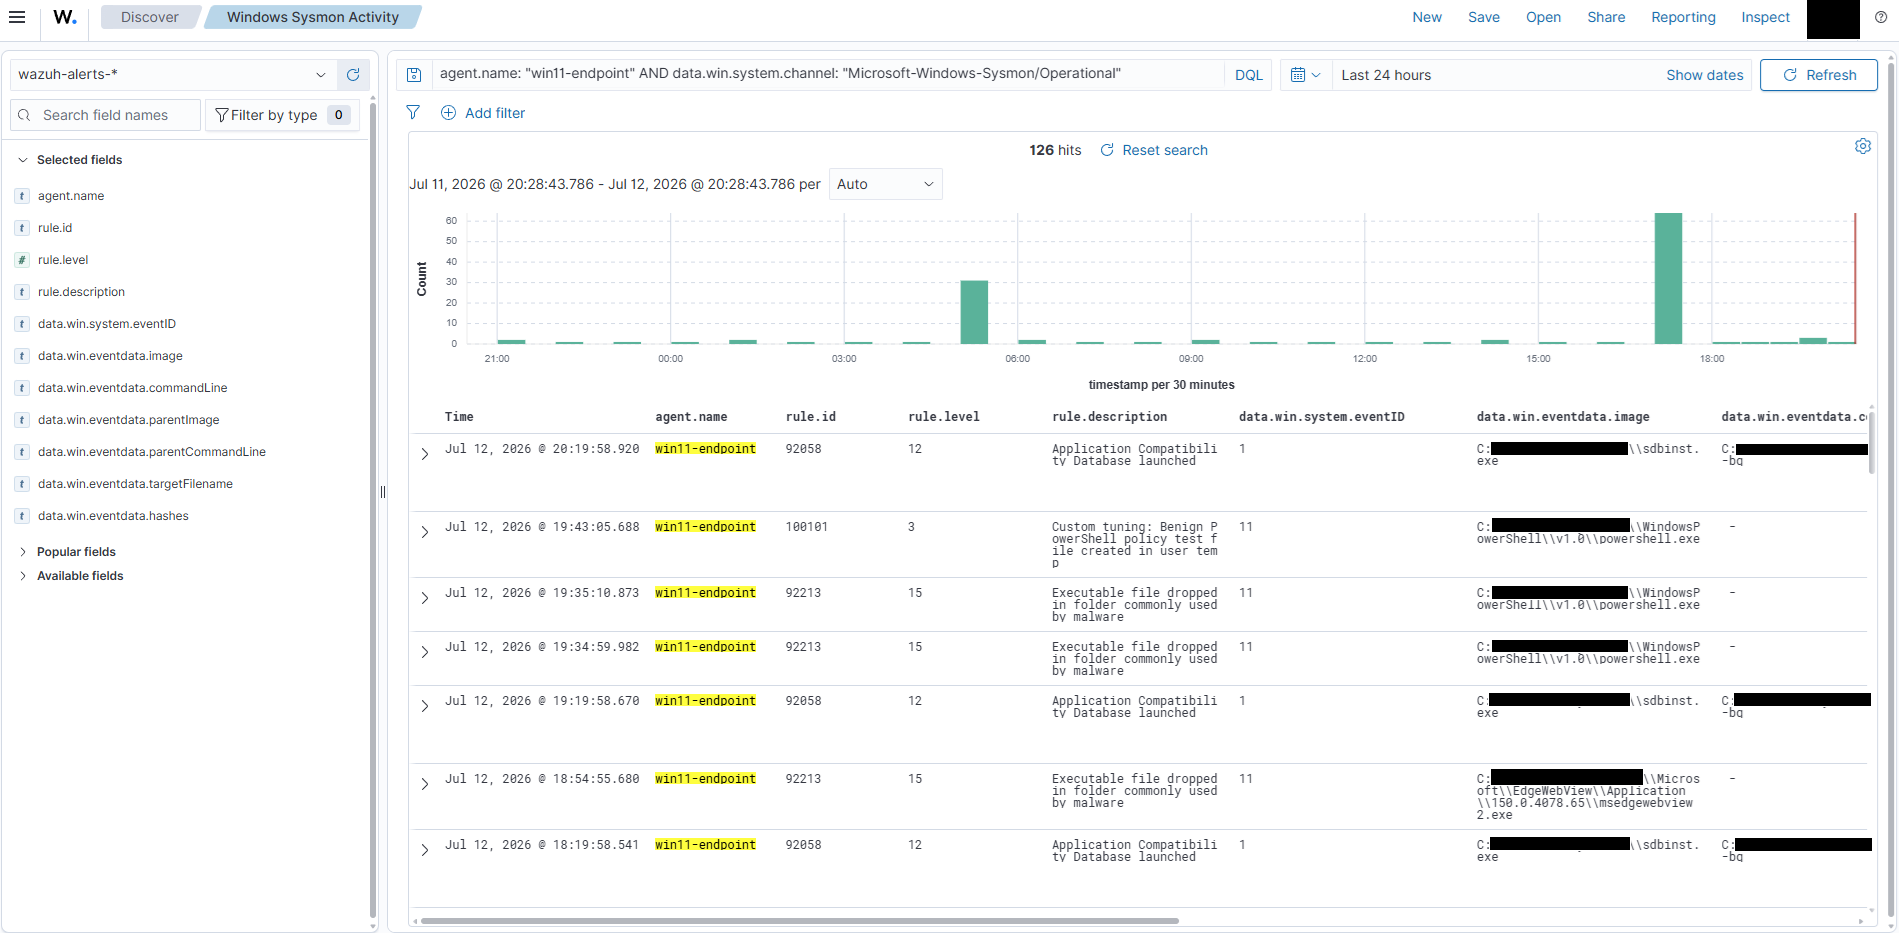Open the wazuh-alerts-* index pattern dropdown
The image size is (1899, 933).
[x=172, y=75]
